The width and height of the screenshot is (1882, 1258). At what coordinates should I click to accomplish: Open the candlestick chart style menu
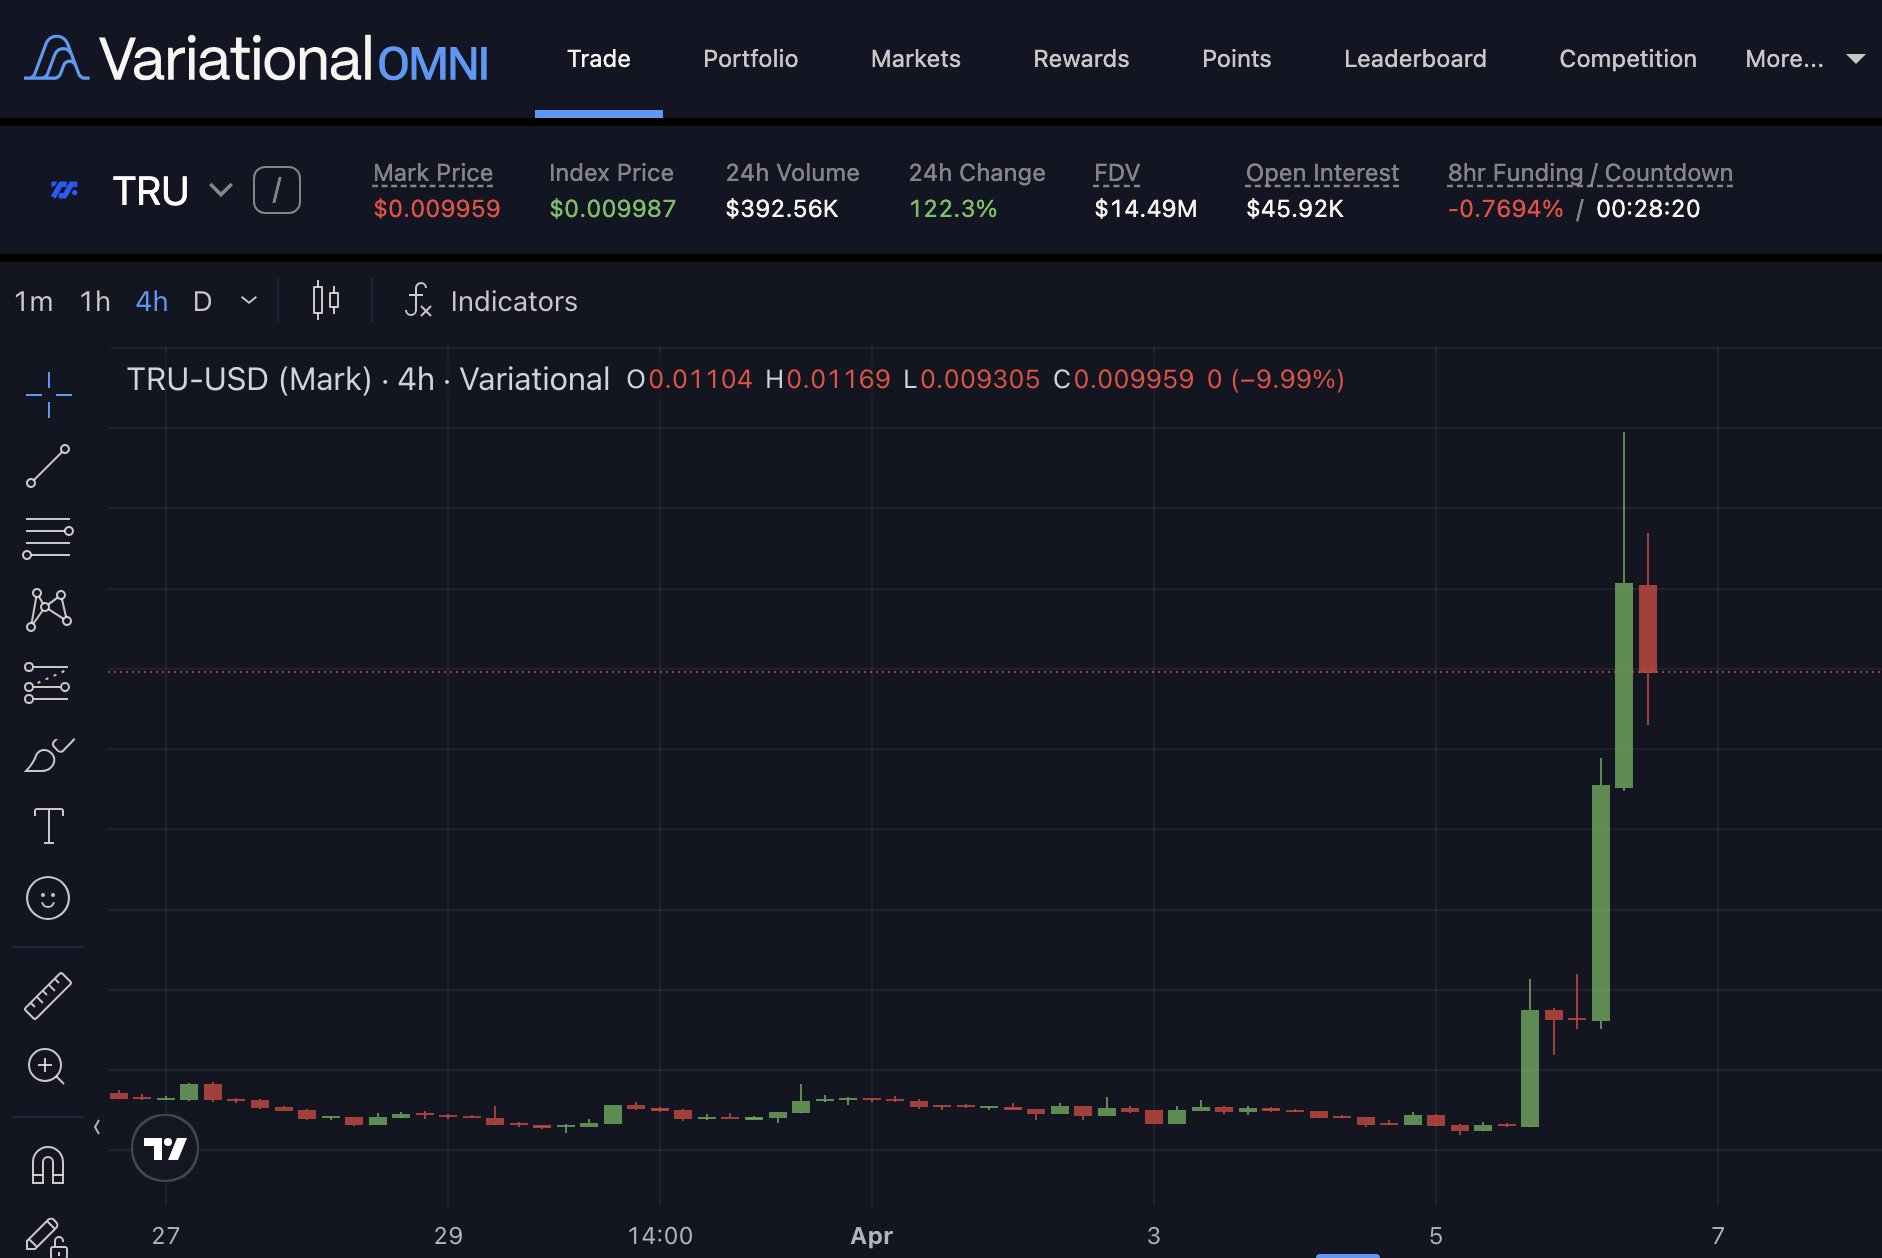(325, 300)
